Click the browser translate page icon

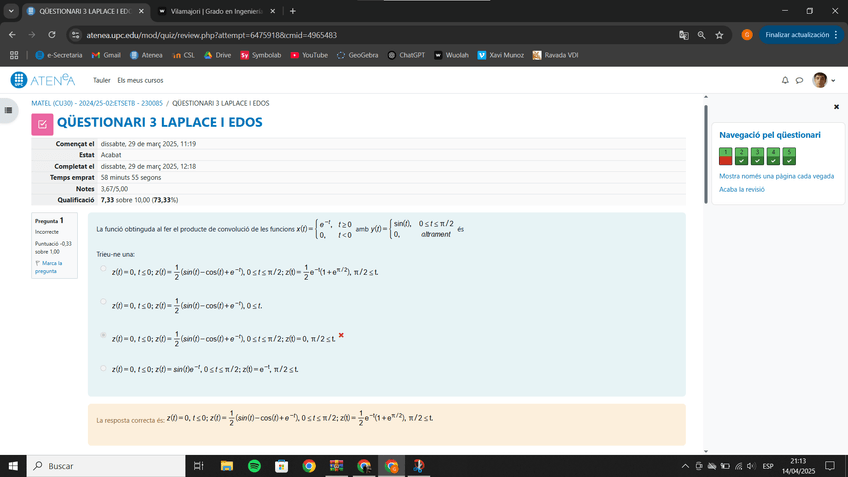tap(683, 35)
